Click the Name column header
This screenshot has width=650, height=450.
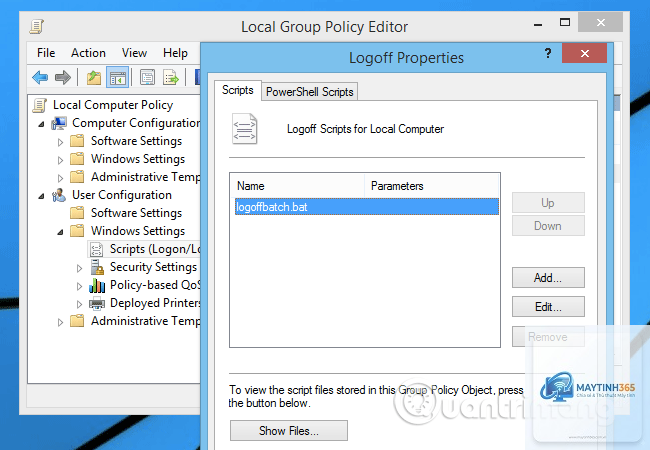298,186
